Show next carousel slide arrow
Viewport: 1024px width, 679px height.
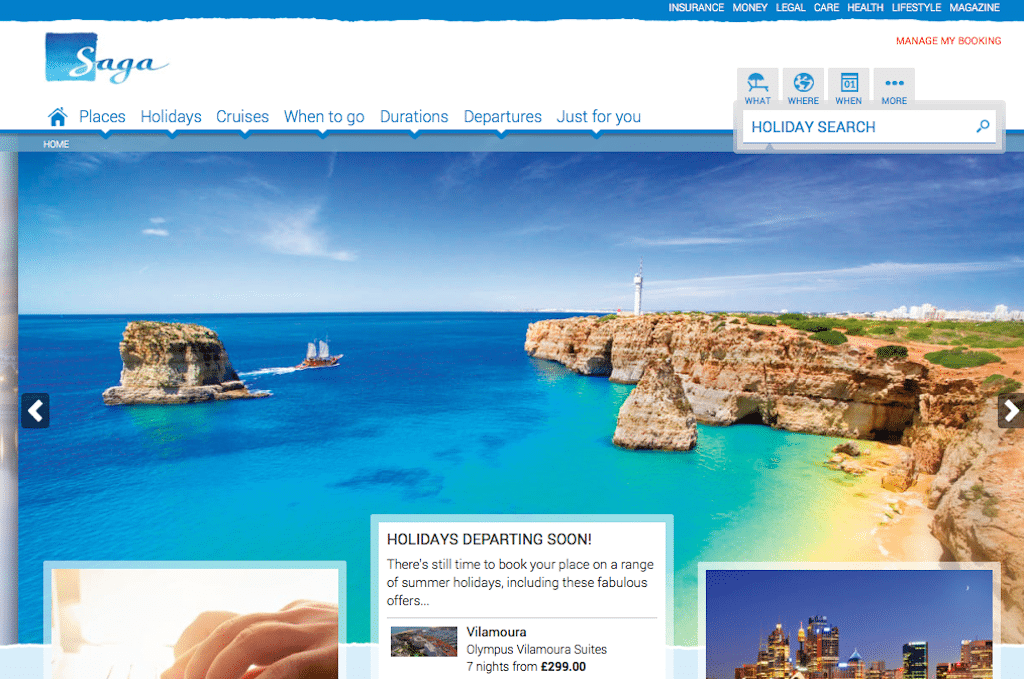tap(1011, 411)
